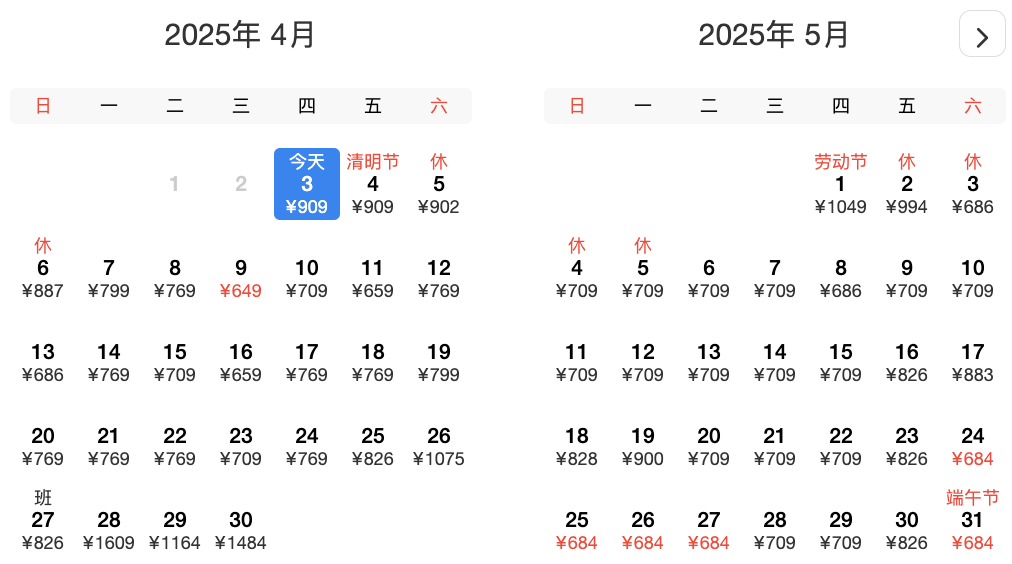Pick May 8 priced ¥686
The height and width of the screenshot is (564, 1012).
click(x=840, y=279)
